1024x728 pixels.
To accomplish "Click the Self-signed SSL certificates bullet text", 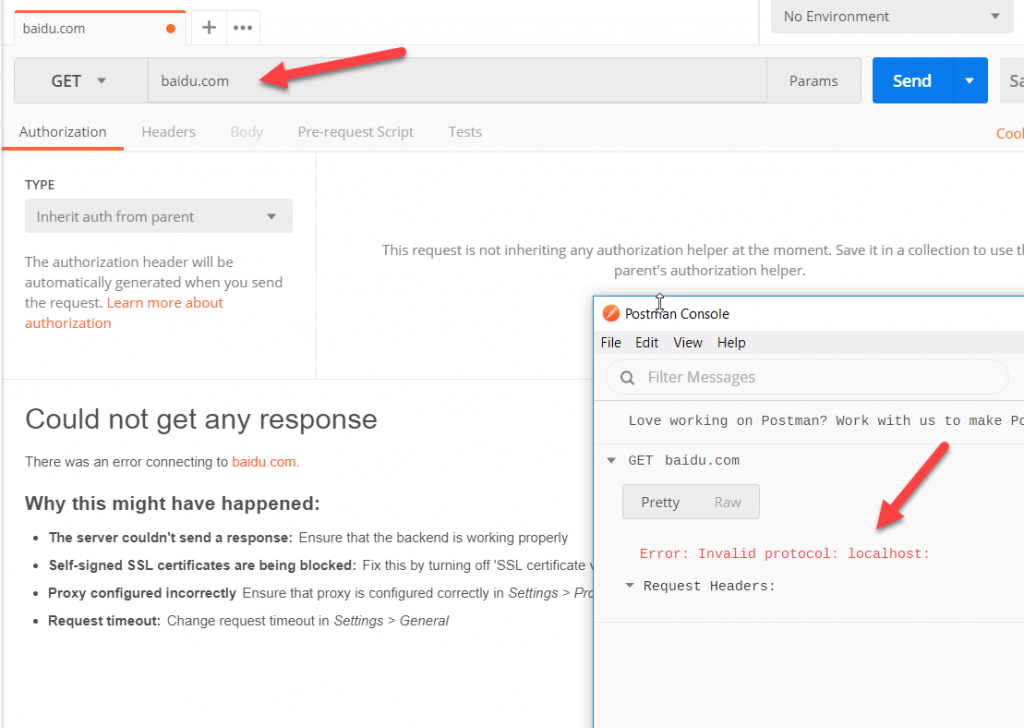I will [x=321, y=565].
